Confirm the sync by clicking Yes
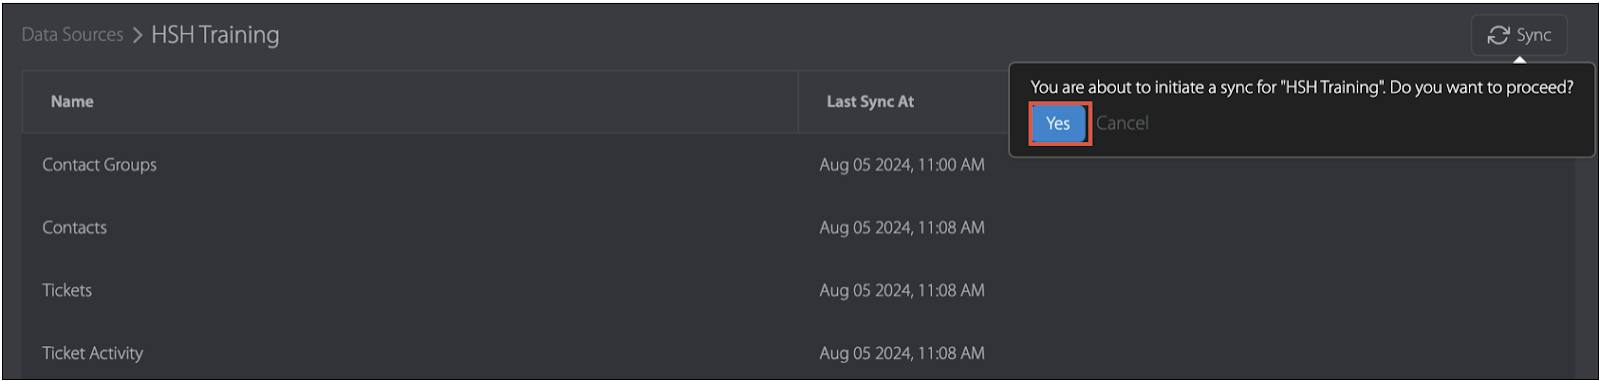 (x=1058, y=123)
